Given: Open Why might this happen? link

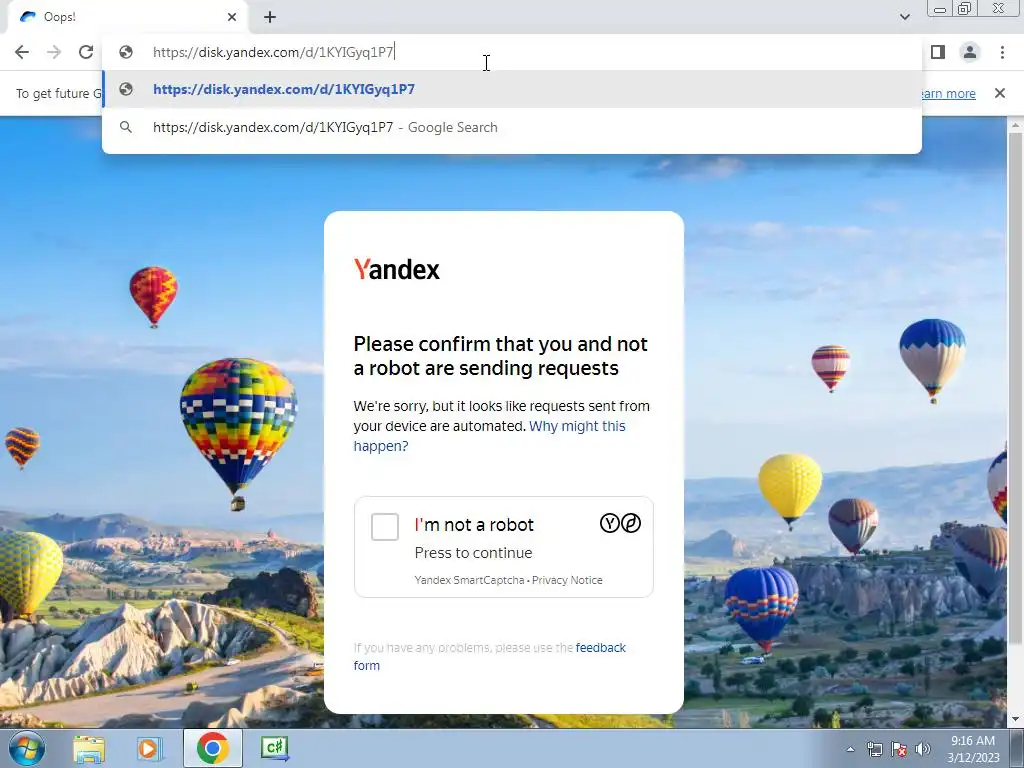Looking at the screenshot, I should tap(490, 436).
